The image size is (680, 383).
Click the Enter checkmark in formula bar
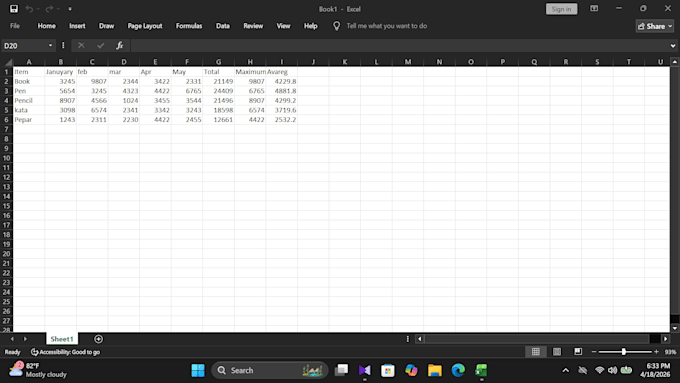pos(101,46)
